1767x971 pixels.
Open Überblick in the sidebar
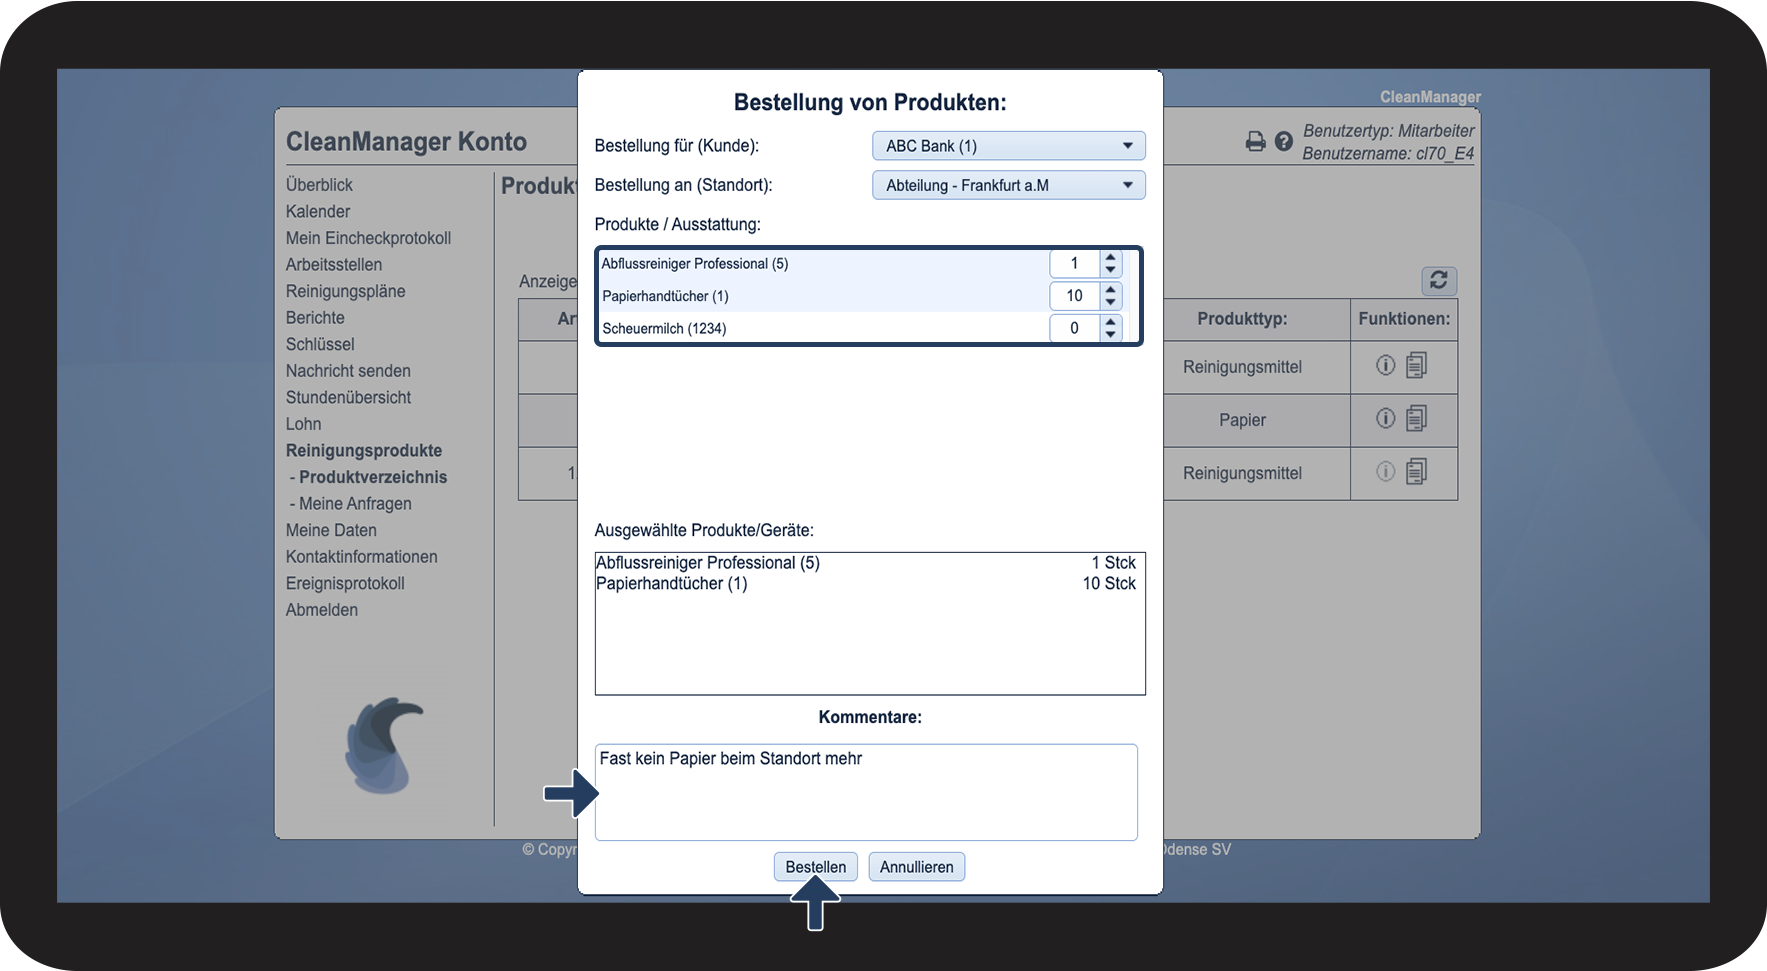[319, 185]
